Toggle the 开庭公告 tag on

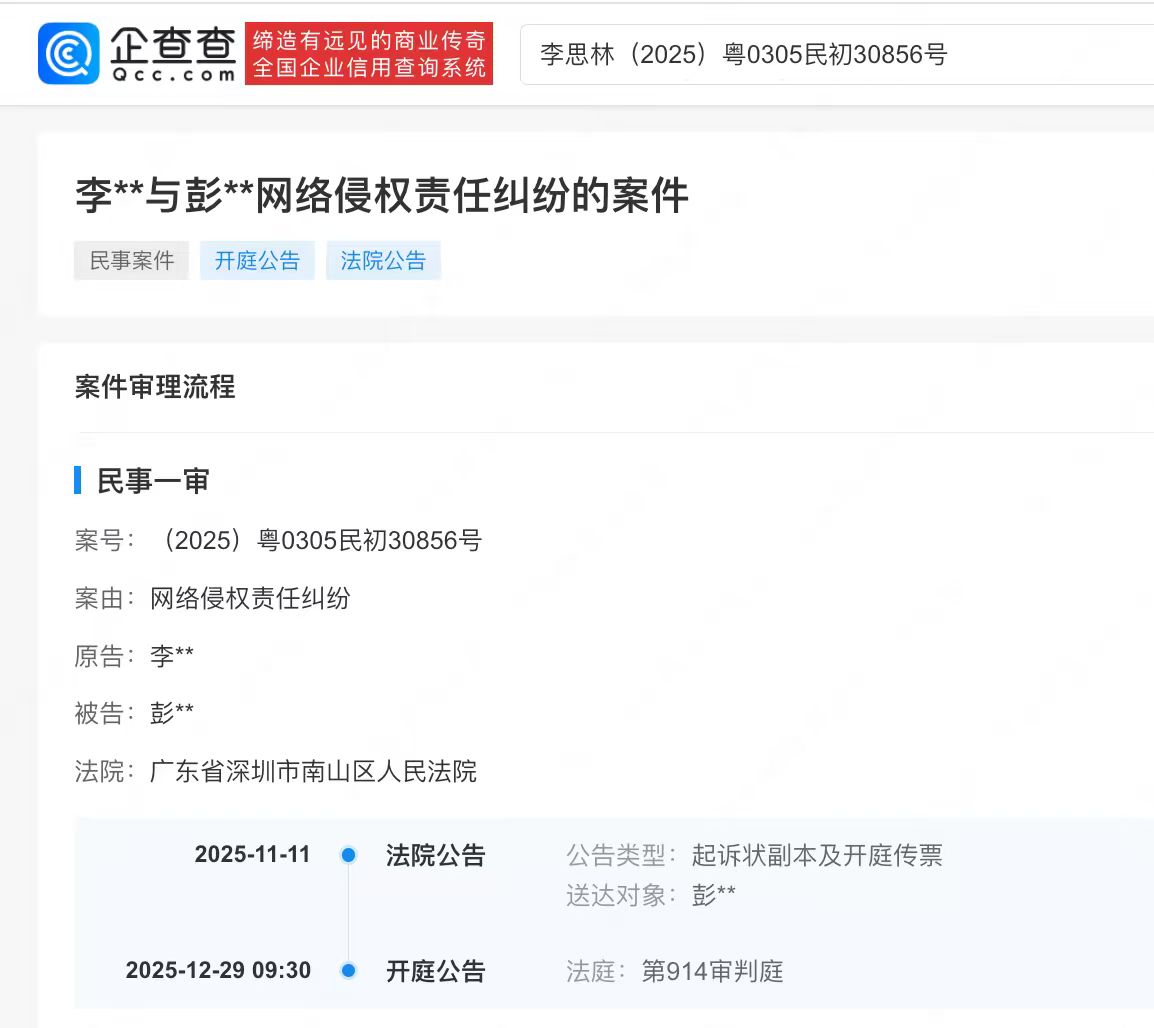[257, 260]
